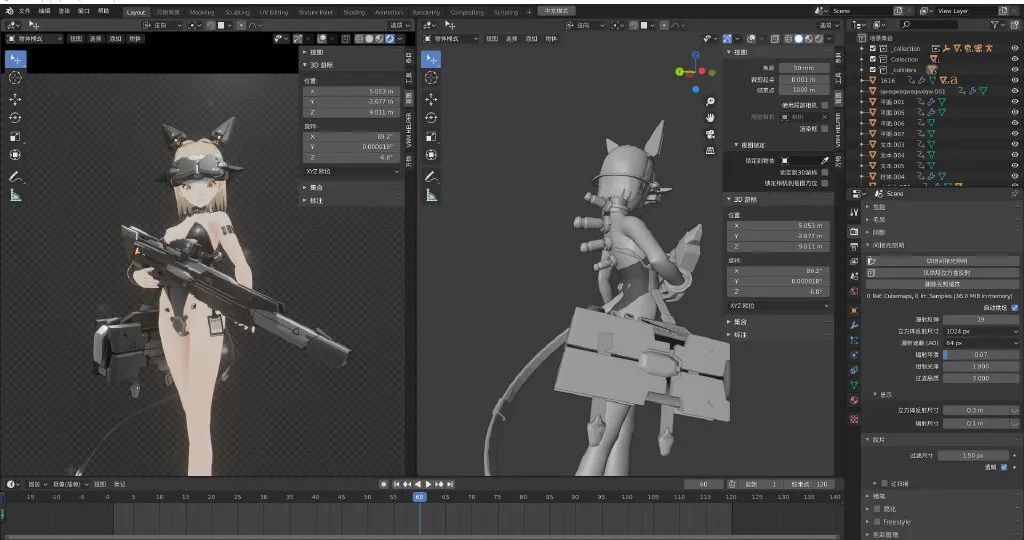
Task: Hide qweqweqweqweqw.001 with its eye icon
Action: pyautogui.click(x=1015, y=91)
